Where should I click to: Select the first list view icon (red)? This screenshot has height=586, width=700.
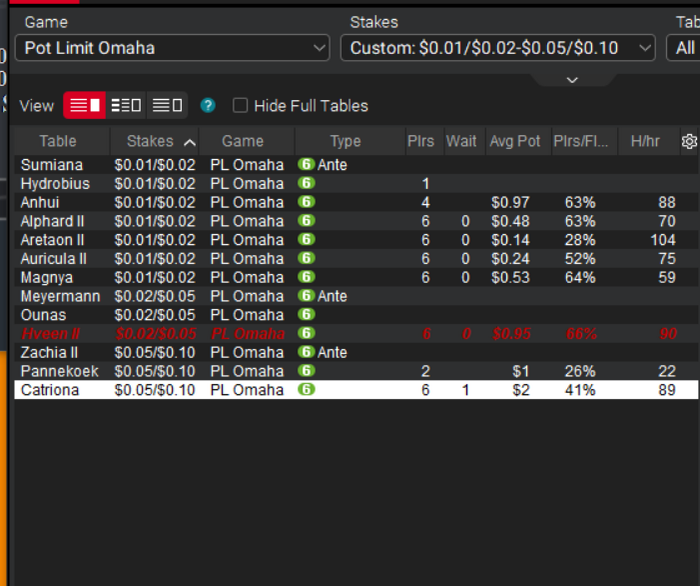tap(84, 106)
